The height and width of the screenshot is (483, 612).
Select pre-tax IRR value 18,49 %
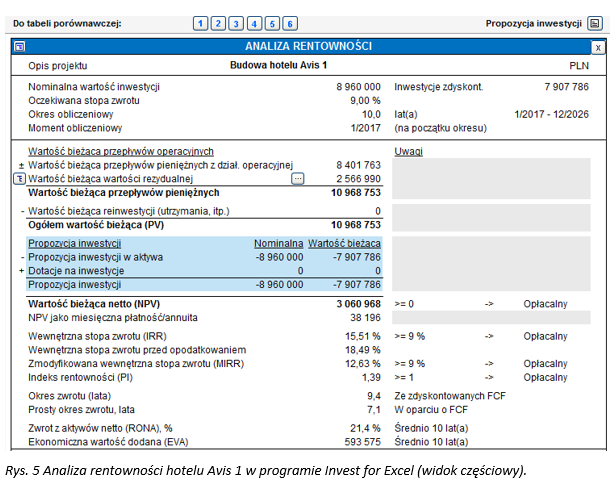click(363, 350)
